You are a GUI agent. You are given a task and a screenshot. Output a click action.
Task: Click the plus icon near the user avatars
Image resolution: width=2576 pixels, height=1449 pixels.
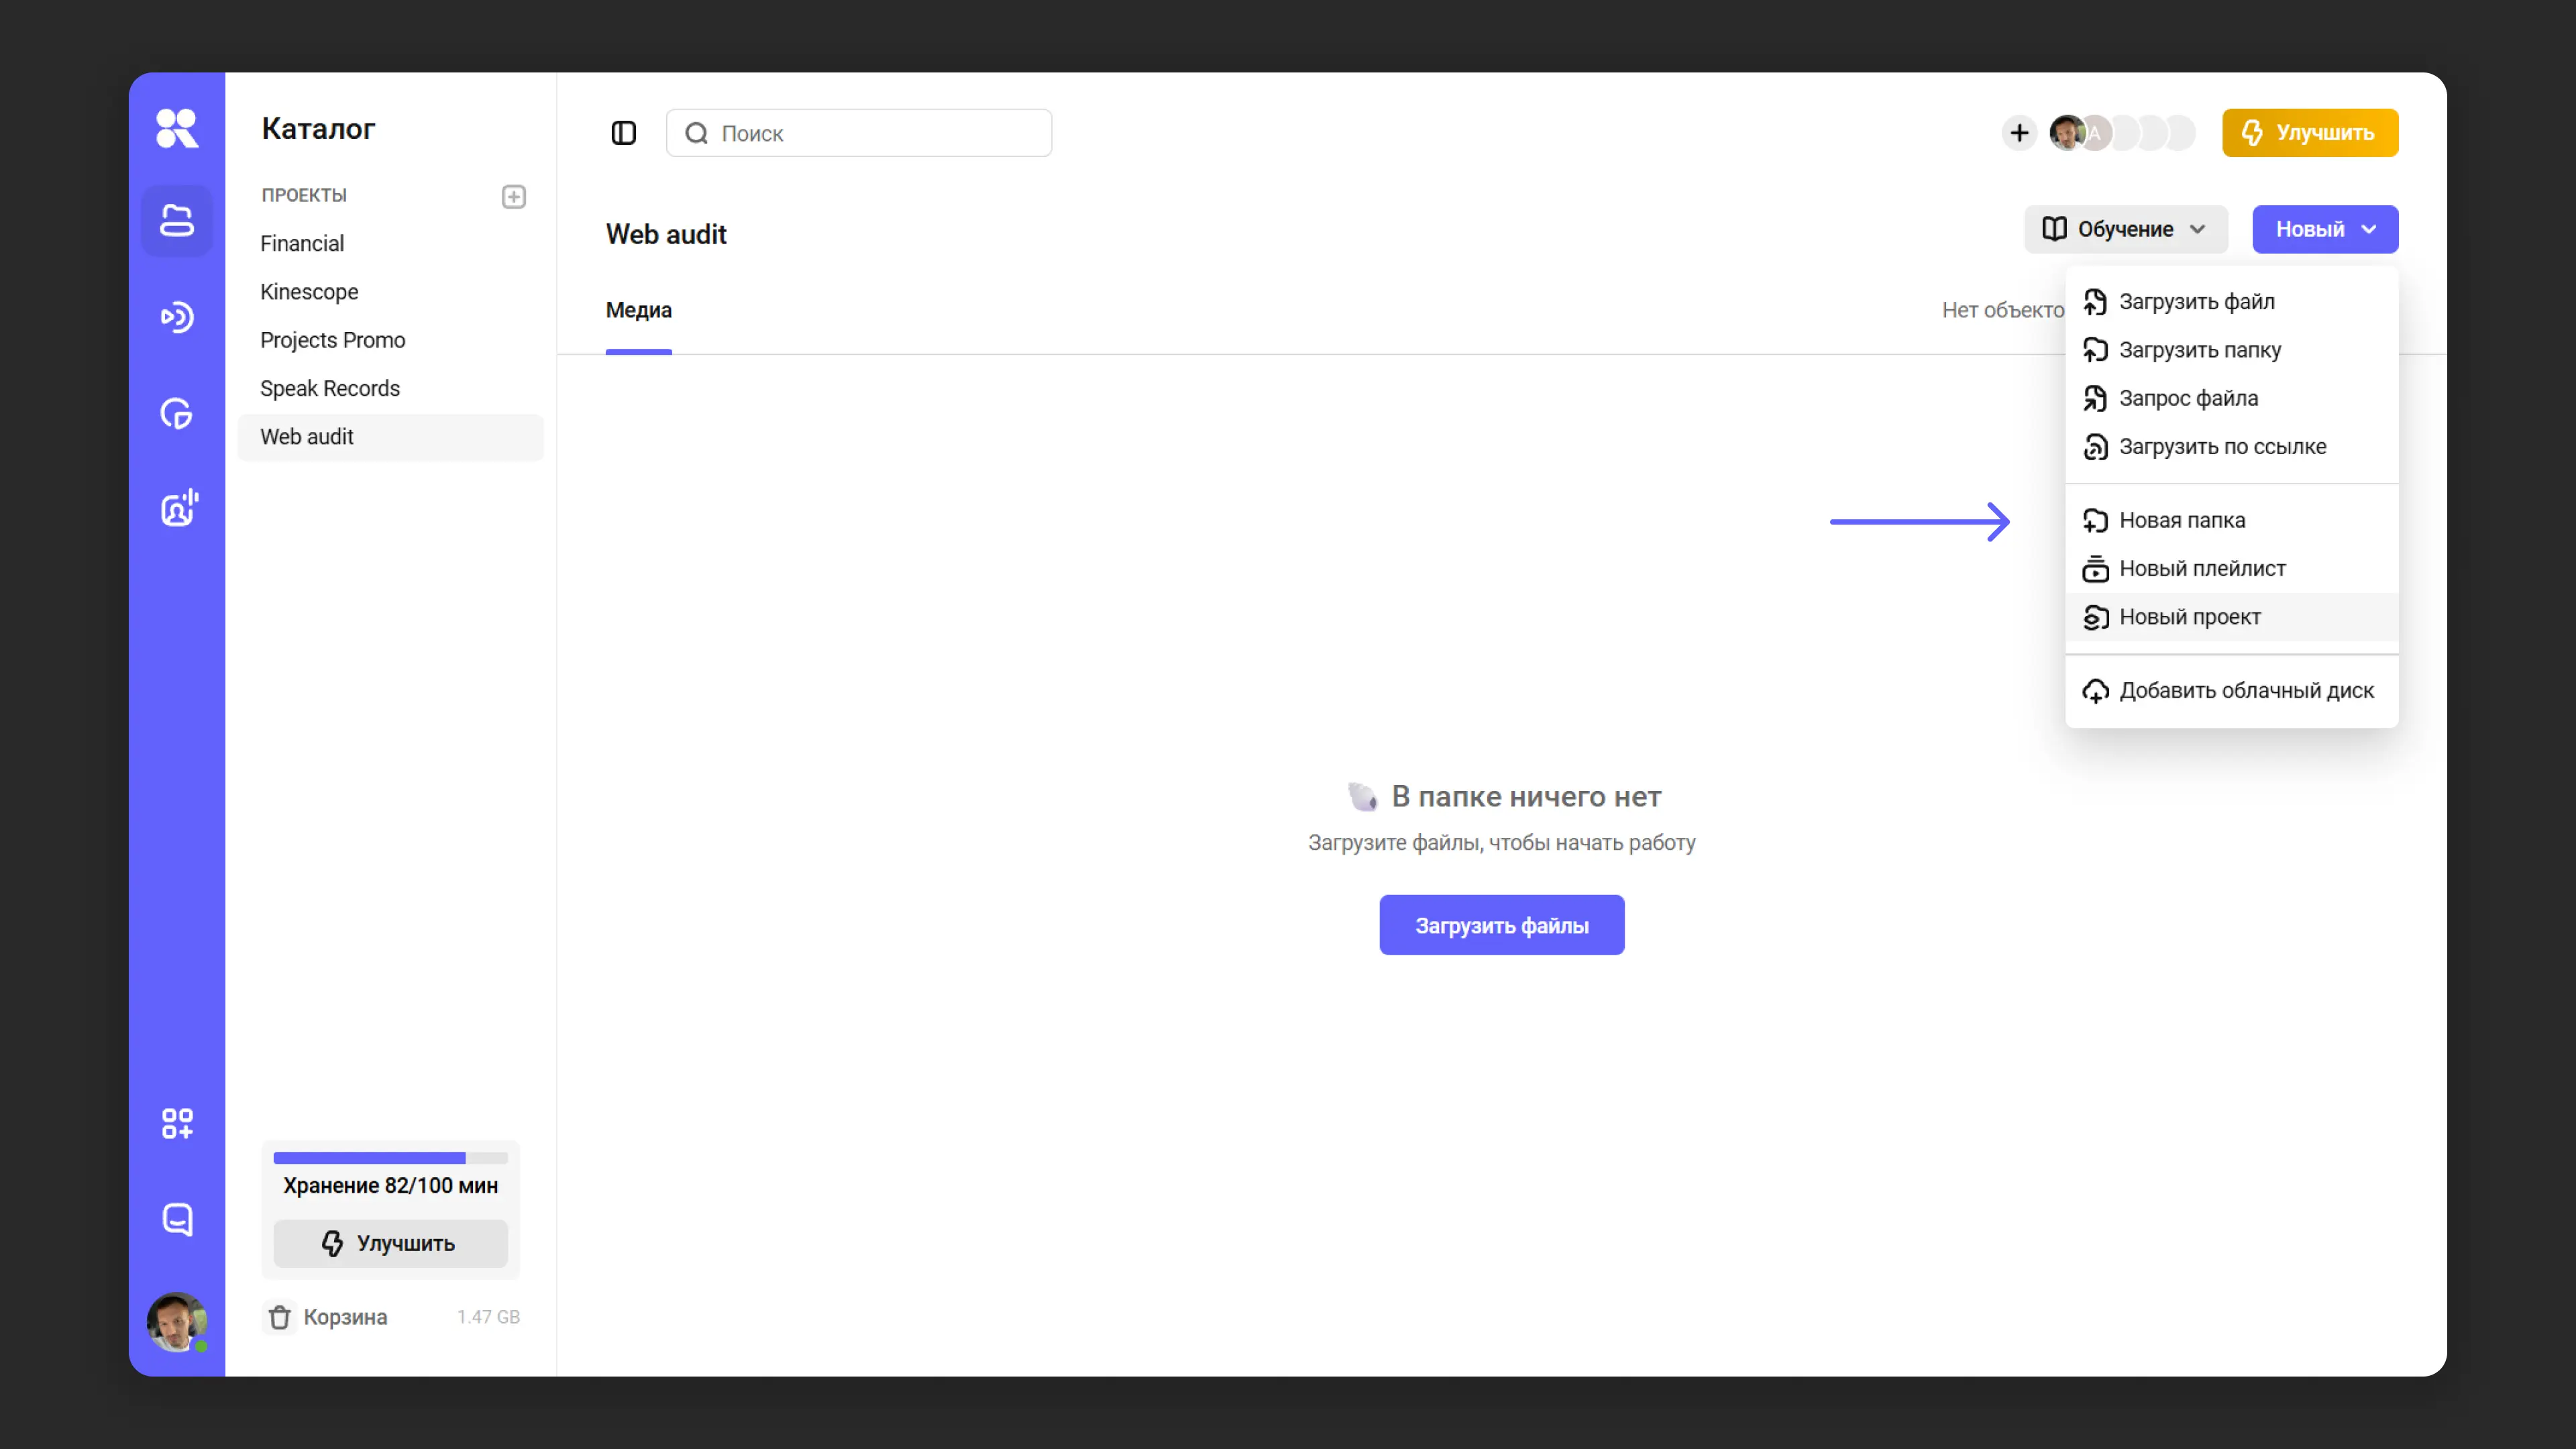point(2019,133)
